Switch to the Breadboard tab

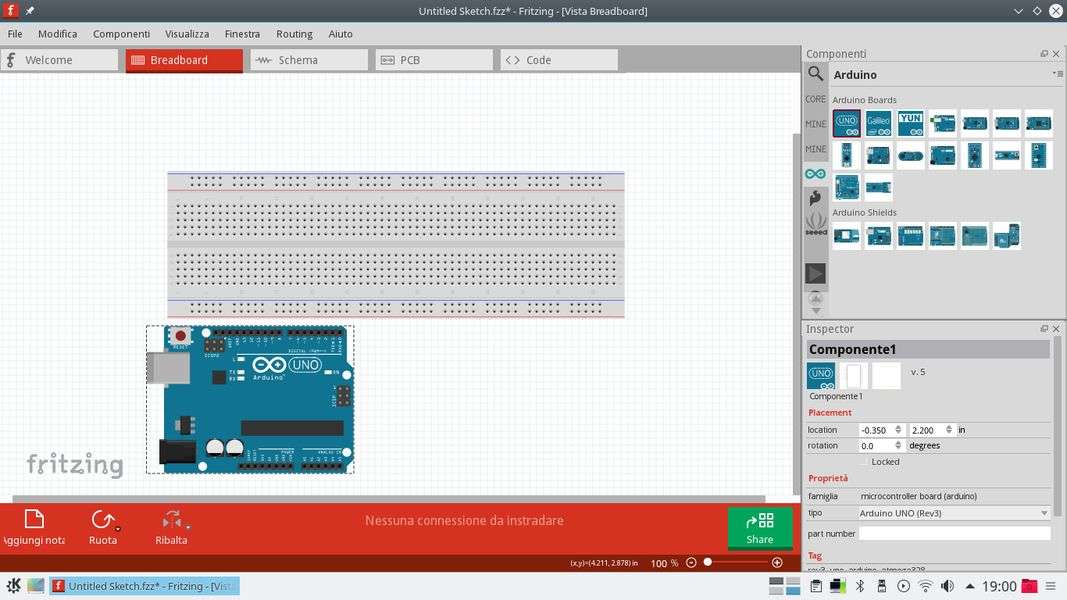[184, 60]
